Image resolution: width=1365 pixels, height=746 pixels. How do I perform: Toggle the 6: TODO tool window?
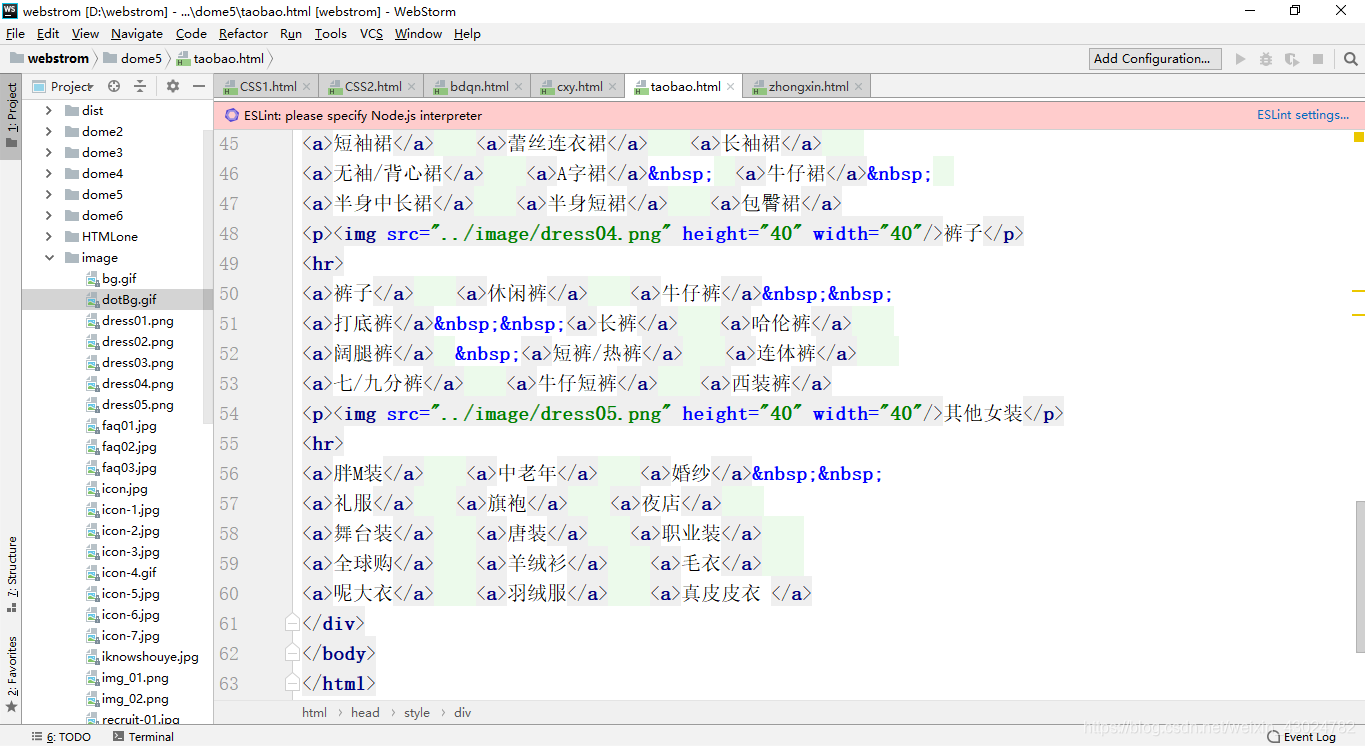point(61,737)
